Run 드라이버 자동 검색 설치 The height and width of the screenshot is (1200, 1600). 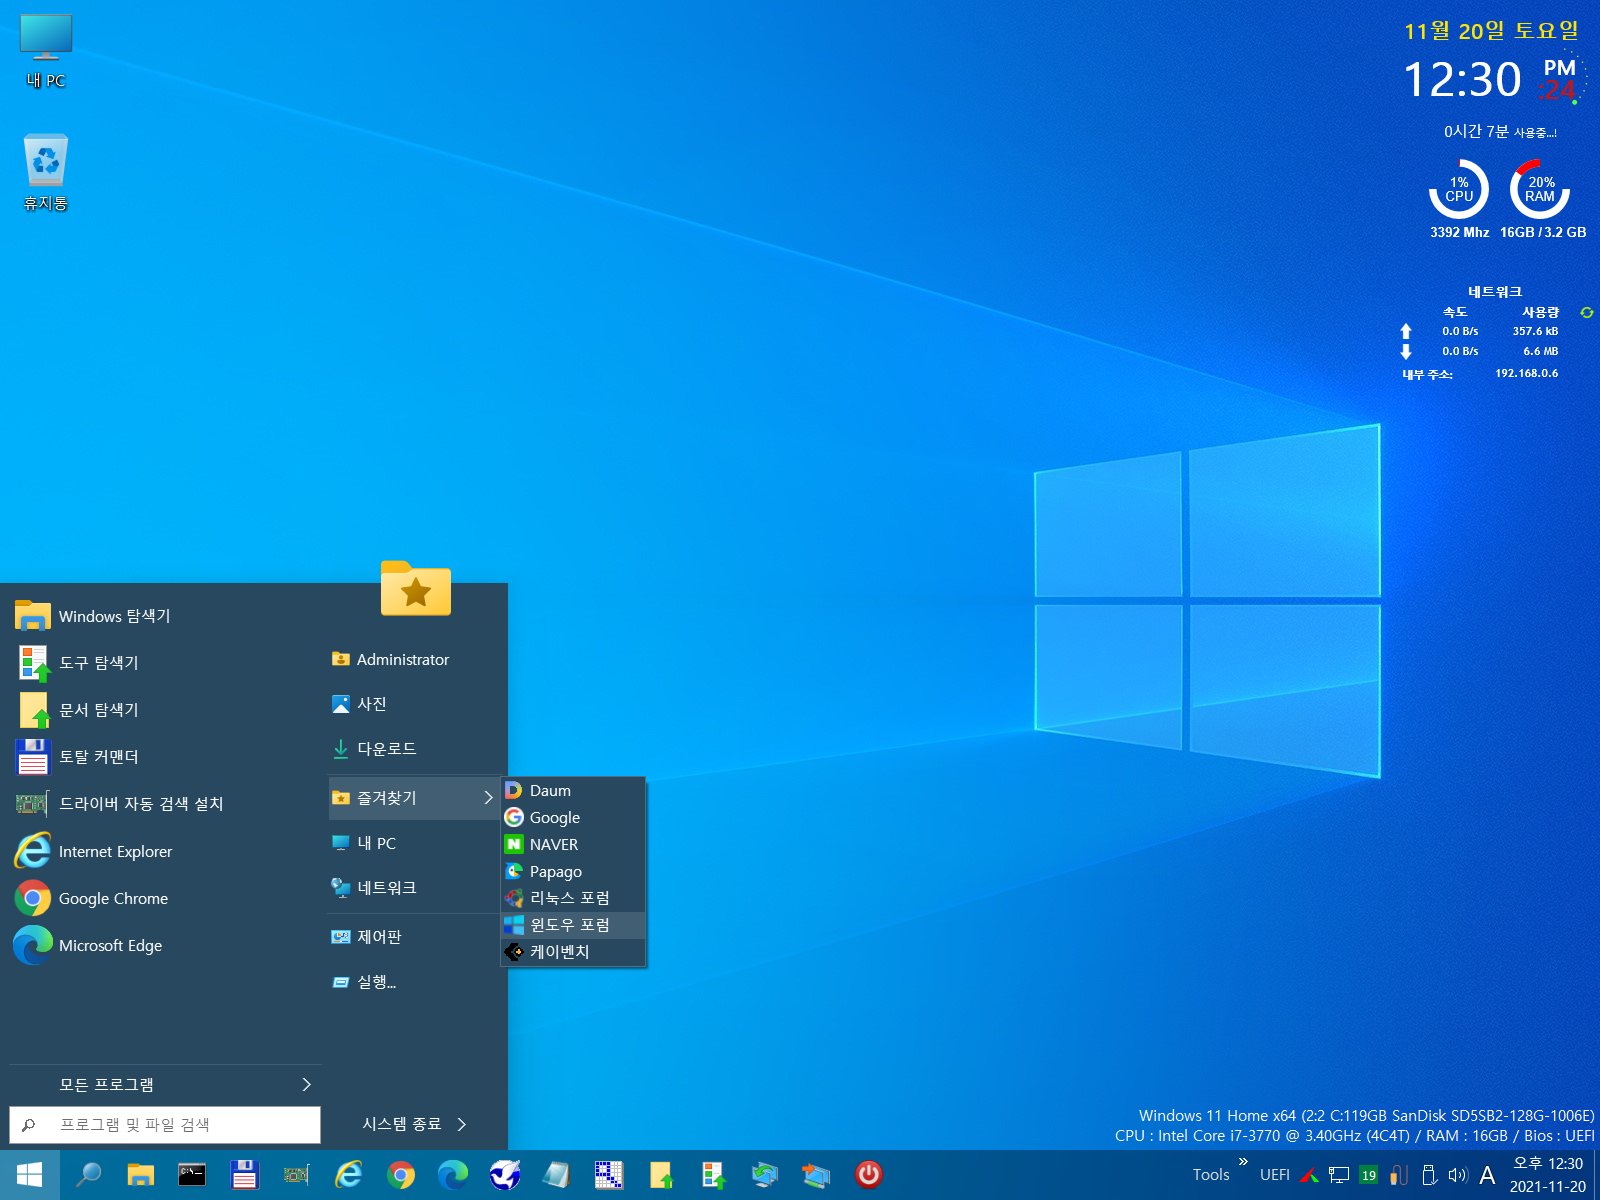click(165, 804)
